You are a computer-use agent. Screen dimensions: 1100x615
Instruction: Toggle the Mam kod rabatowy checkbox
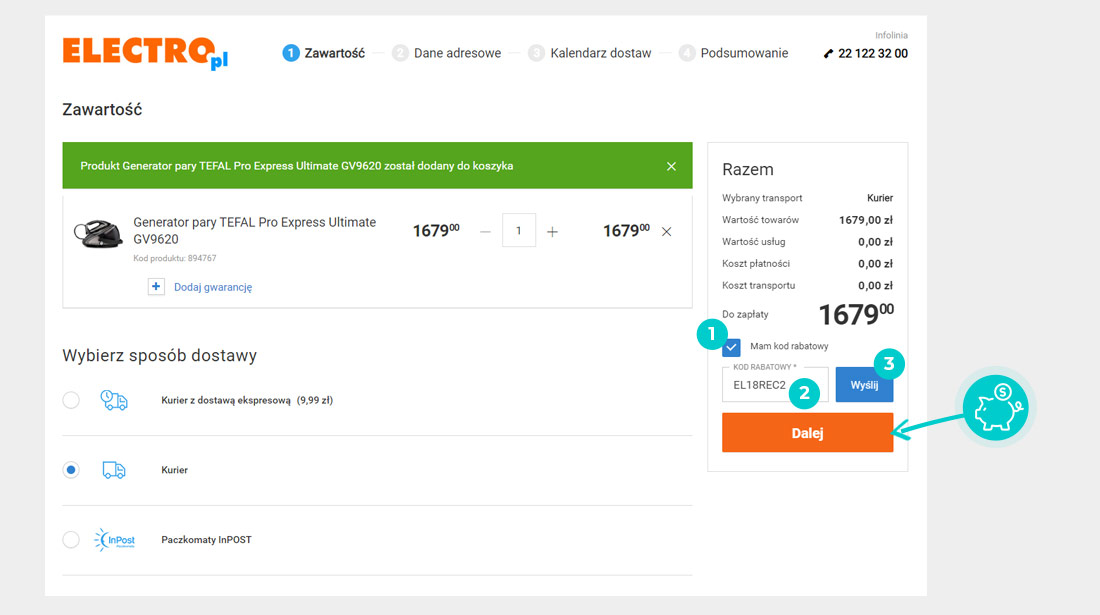tap(731, 347)
